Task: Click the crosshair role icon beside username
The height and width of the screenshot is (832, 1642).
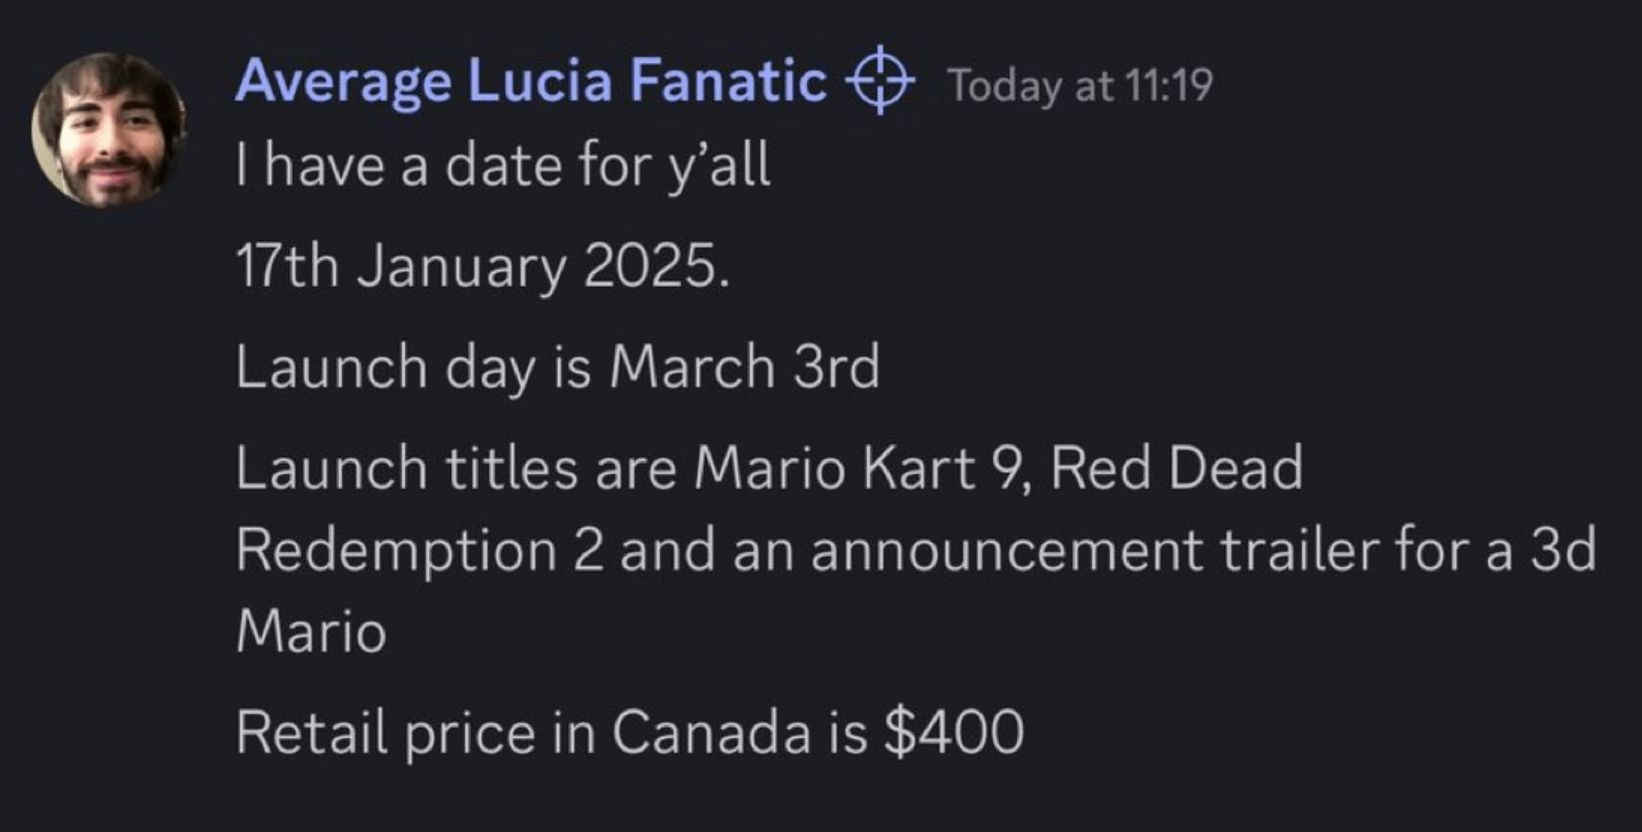Action: tap(880, 82)
